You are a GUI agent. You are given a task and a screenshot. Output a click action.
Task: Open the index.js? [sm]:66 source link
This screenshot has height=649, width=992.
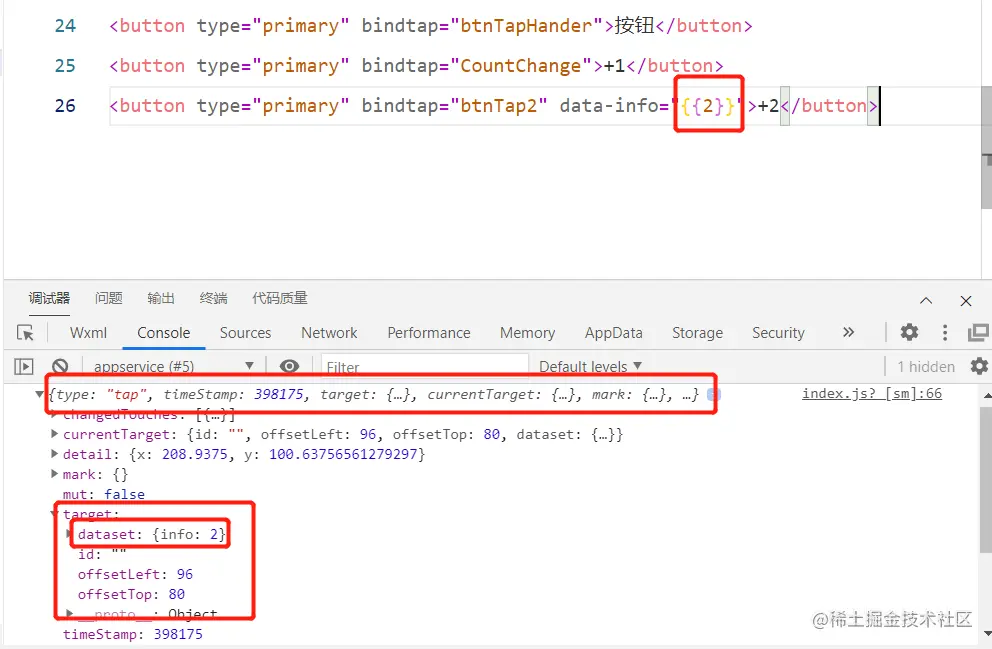pos(872,393)
